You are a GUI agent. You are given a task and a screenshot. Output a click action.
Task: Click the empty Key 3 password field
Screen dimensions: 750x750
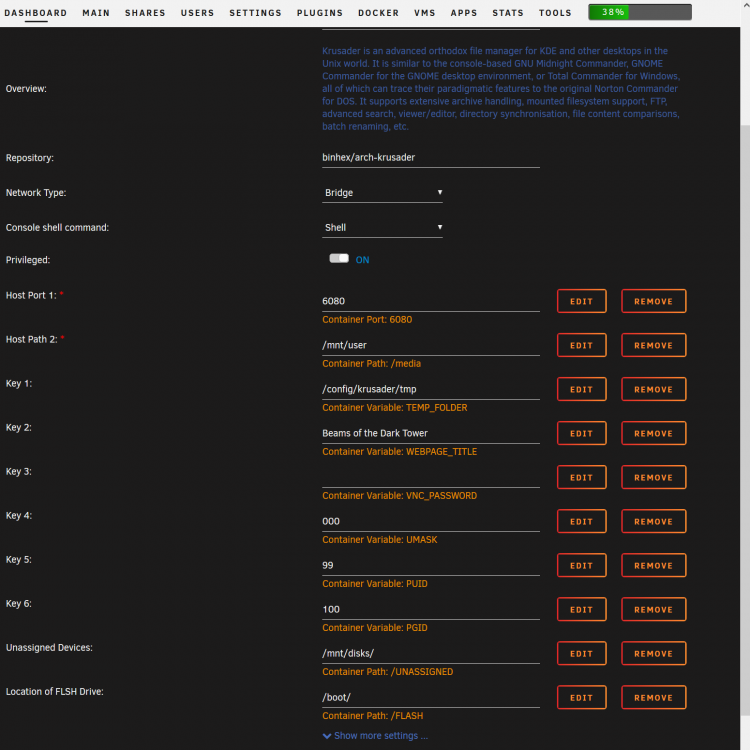click(431, 477)
